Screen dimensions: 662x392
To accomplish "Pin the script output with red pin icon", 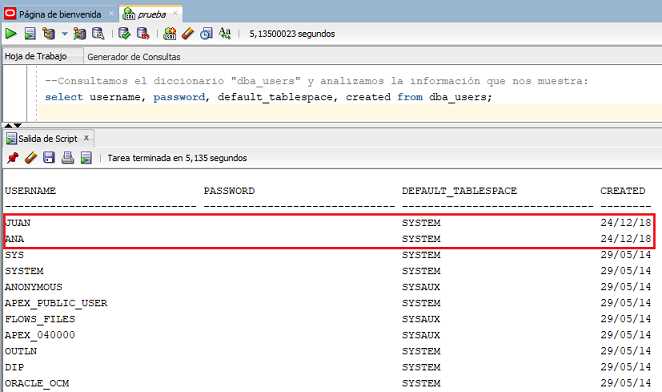I will [13, 158].
